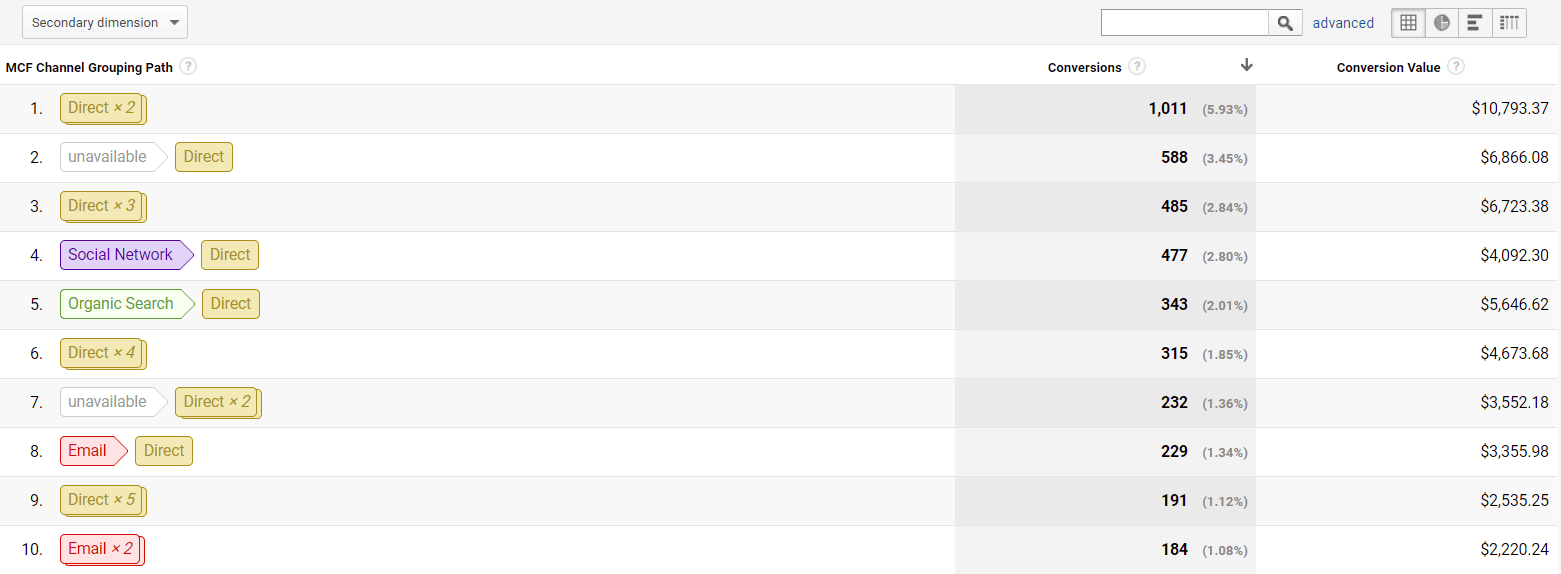1561x574 pixels.
Task: Click the Email × 2 path tag
Action: pos(102,549)
